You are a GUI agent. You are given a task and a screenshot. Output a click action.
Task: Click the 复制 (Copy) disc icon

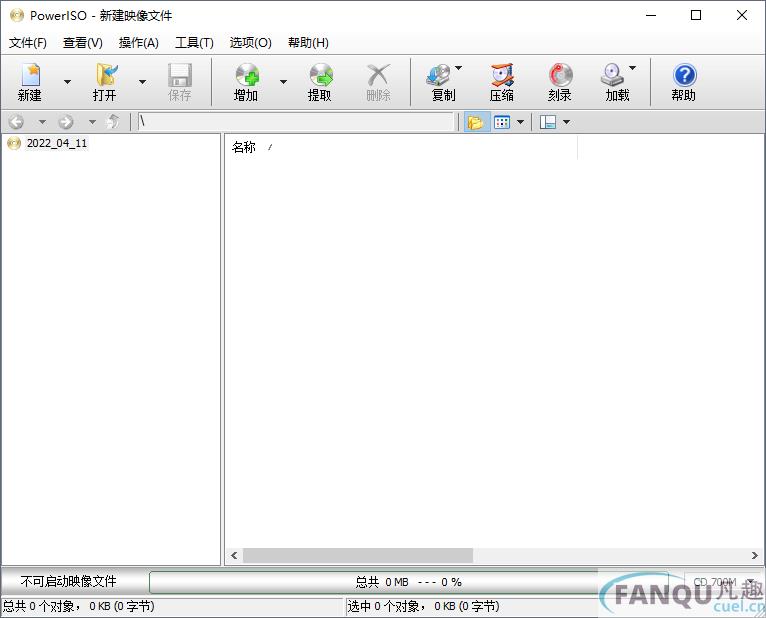[441, 82]
